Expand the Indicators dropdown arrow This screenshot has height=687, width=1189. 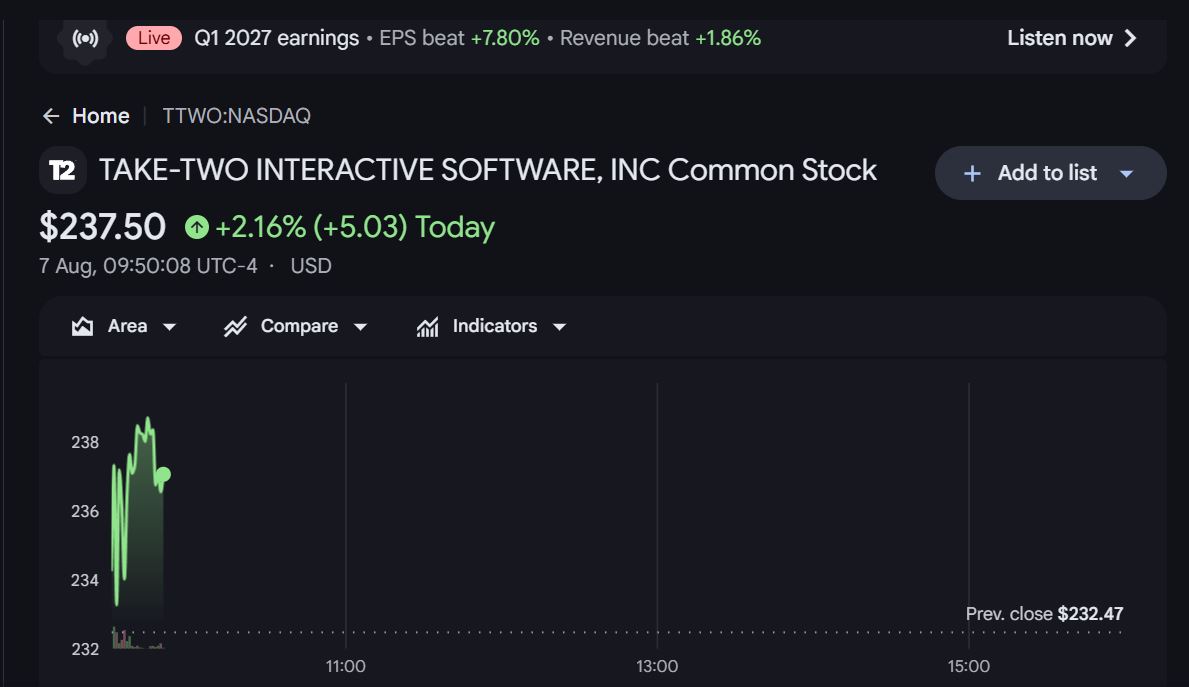coord(560,327)
